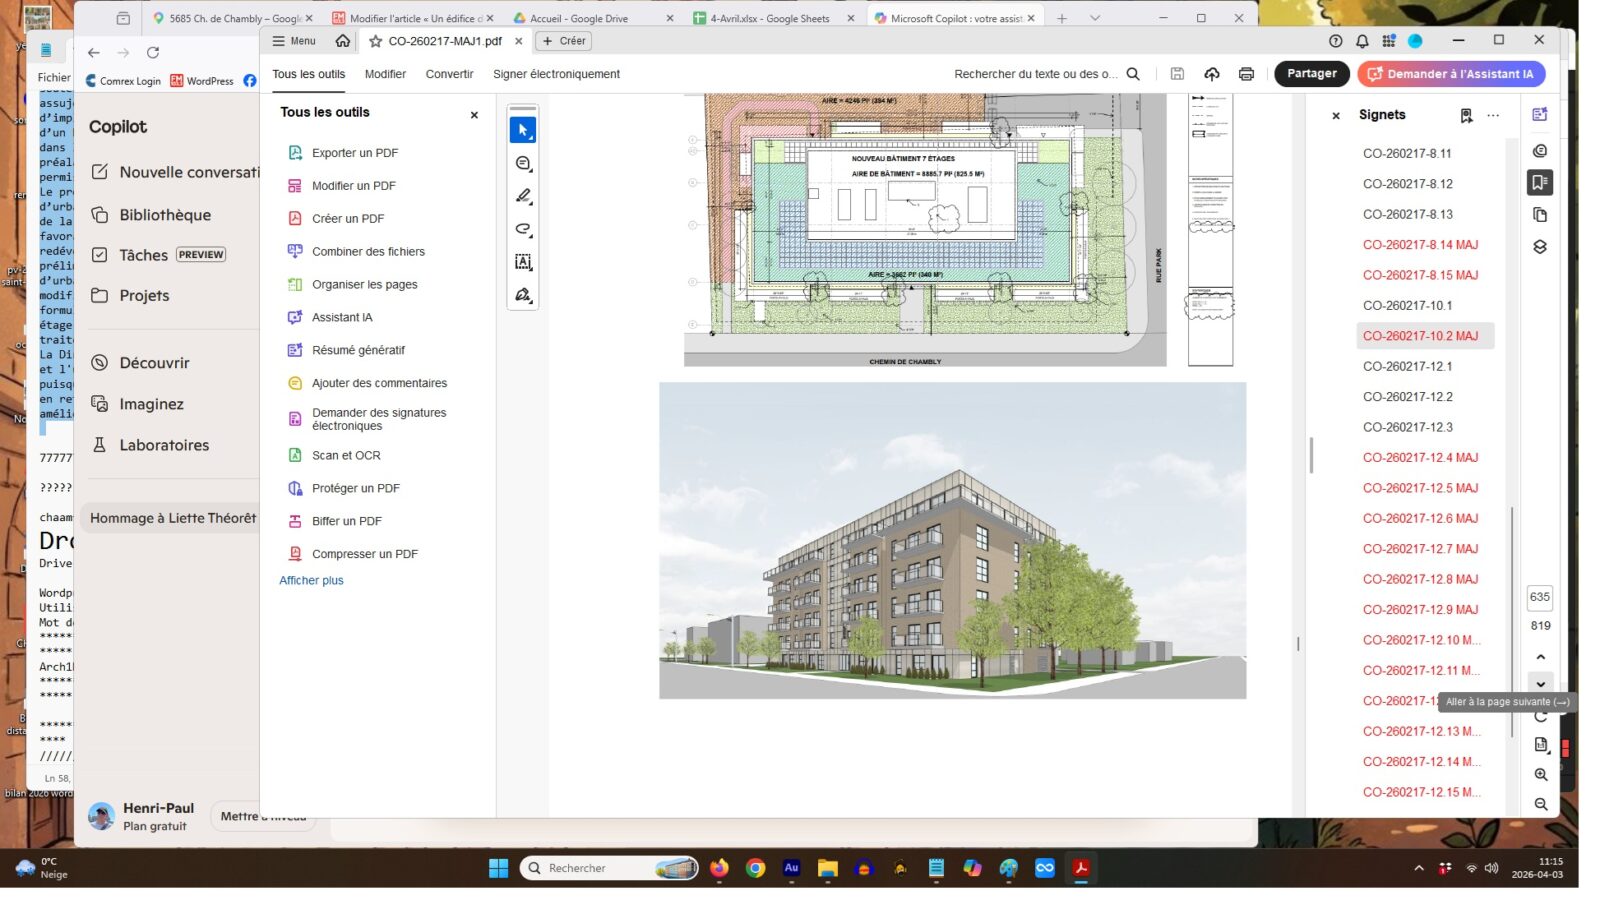1600x900 pixels.
Task: Open the Signets panel options (ellipsis)
Action: [x=1494, y=115]
